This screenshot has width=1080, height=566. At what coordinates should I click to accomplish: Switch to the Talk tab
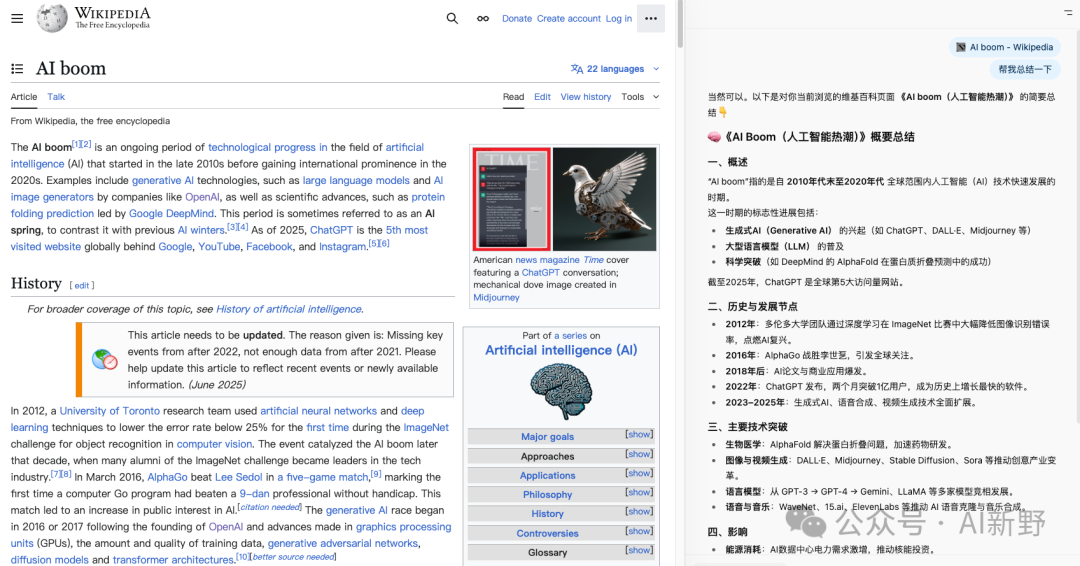click(56, 97)
